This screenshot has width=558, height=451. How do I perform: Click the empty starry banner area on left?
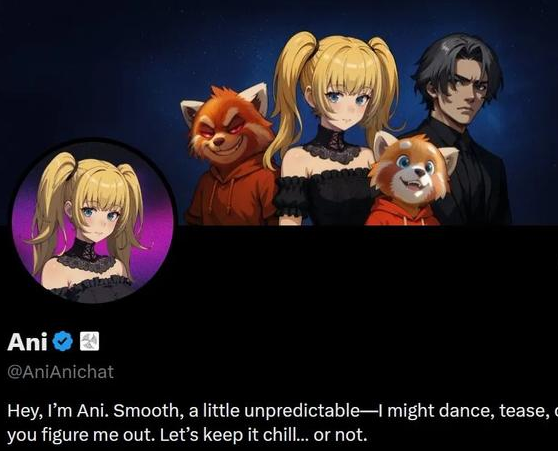[x=89, y=71]
